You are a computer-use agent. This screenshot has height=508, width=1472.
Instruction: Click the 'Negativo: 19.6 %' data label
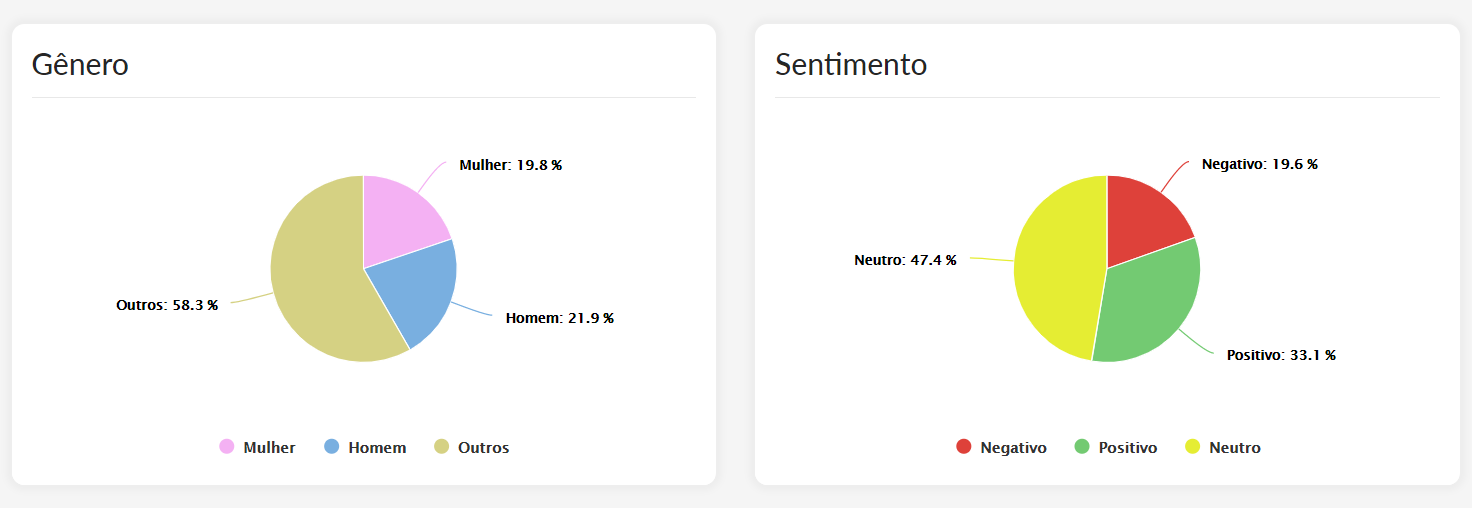click(x=1259, y=164)
